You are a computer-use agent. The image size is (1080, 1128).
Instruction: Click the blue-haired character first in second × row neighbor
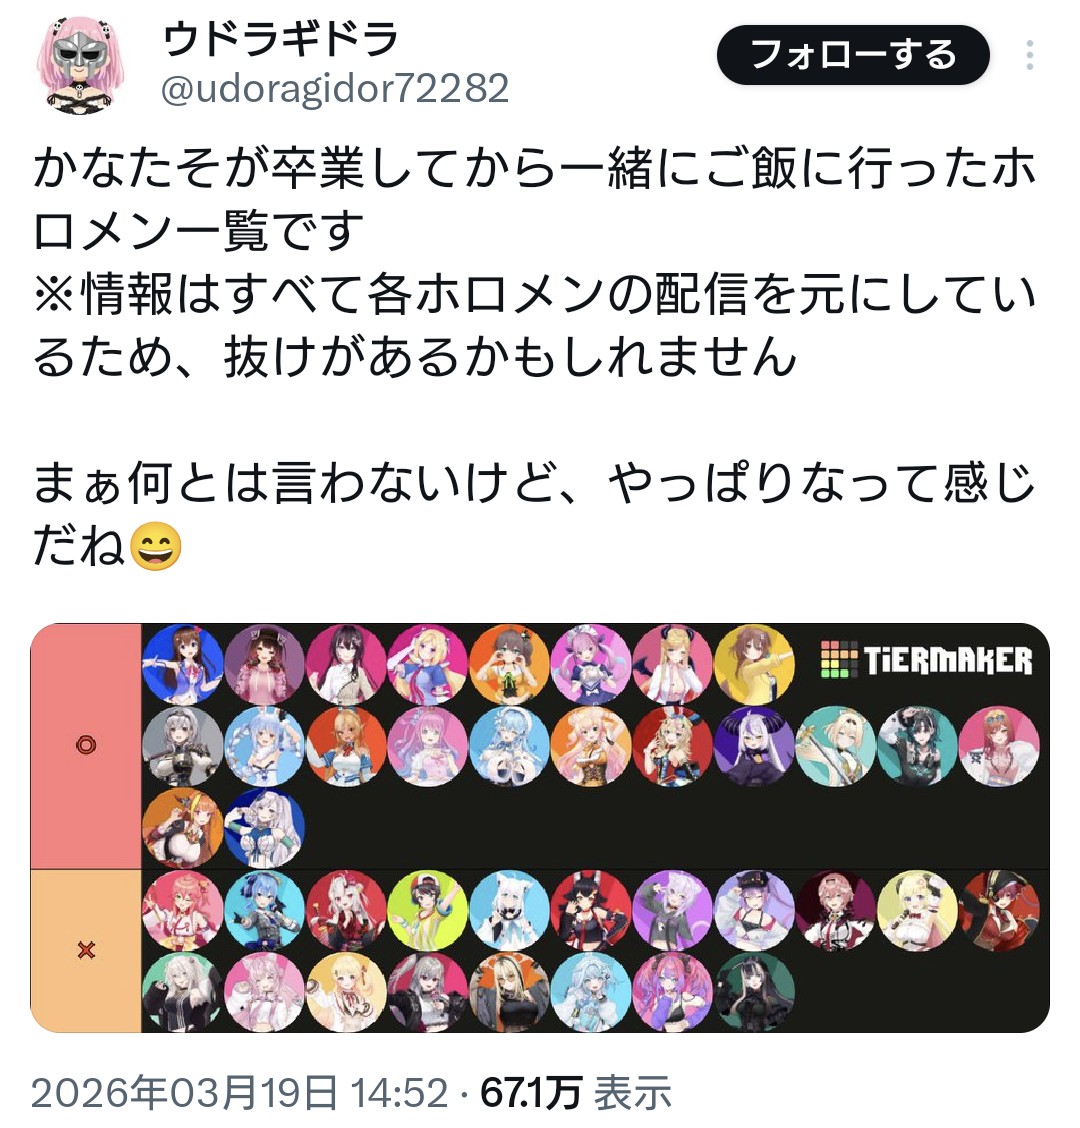[x=264, y=911]
